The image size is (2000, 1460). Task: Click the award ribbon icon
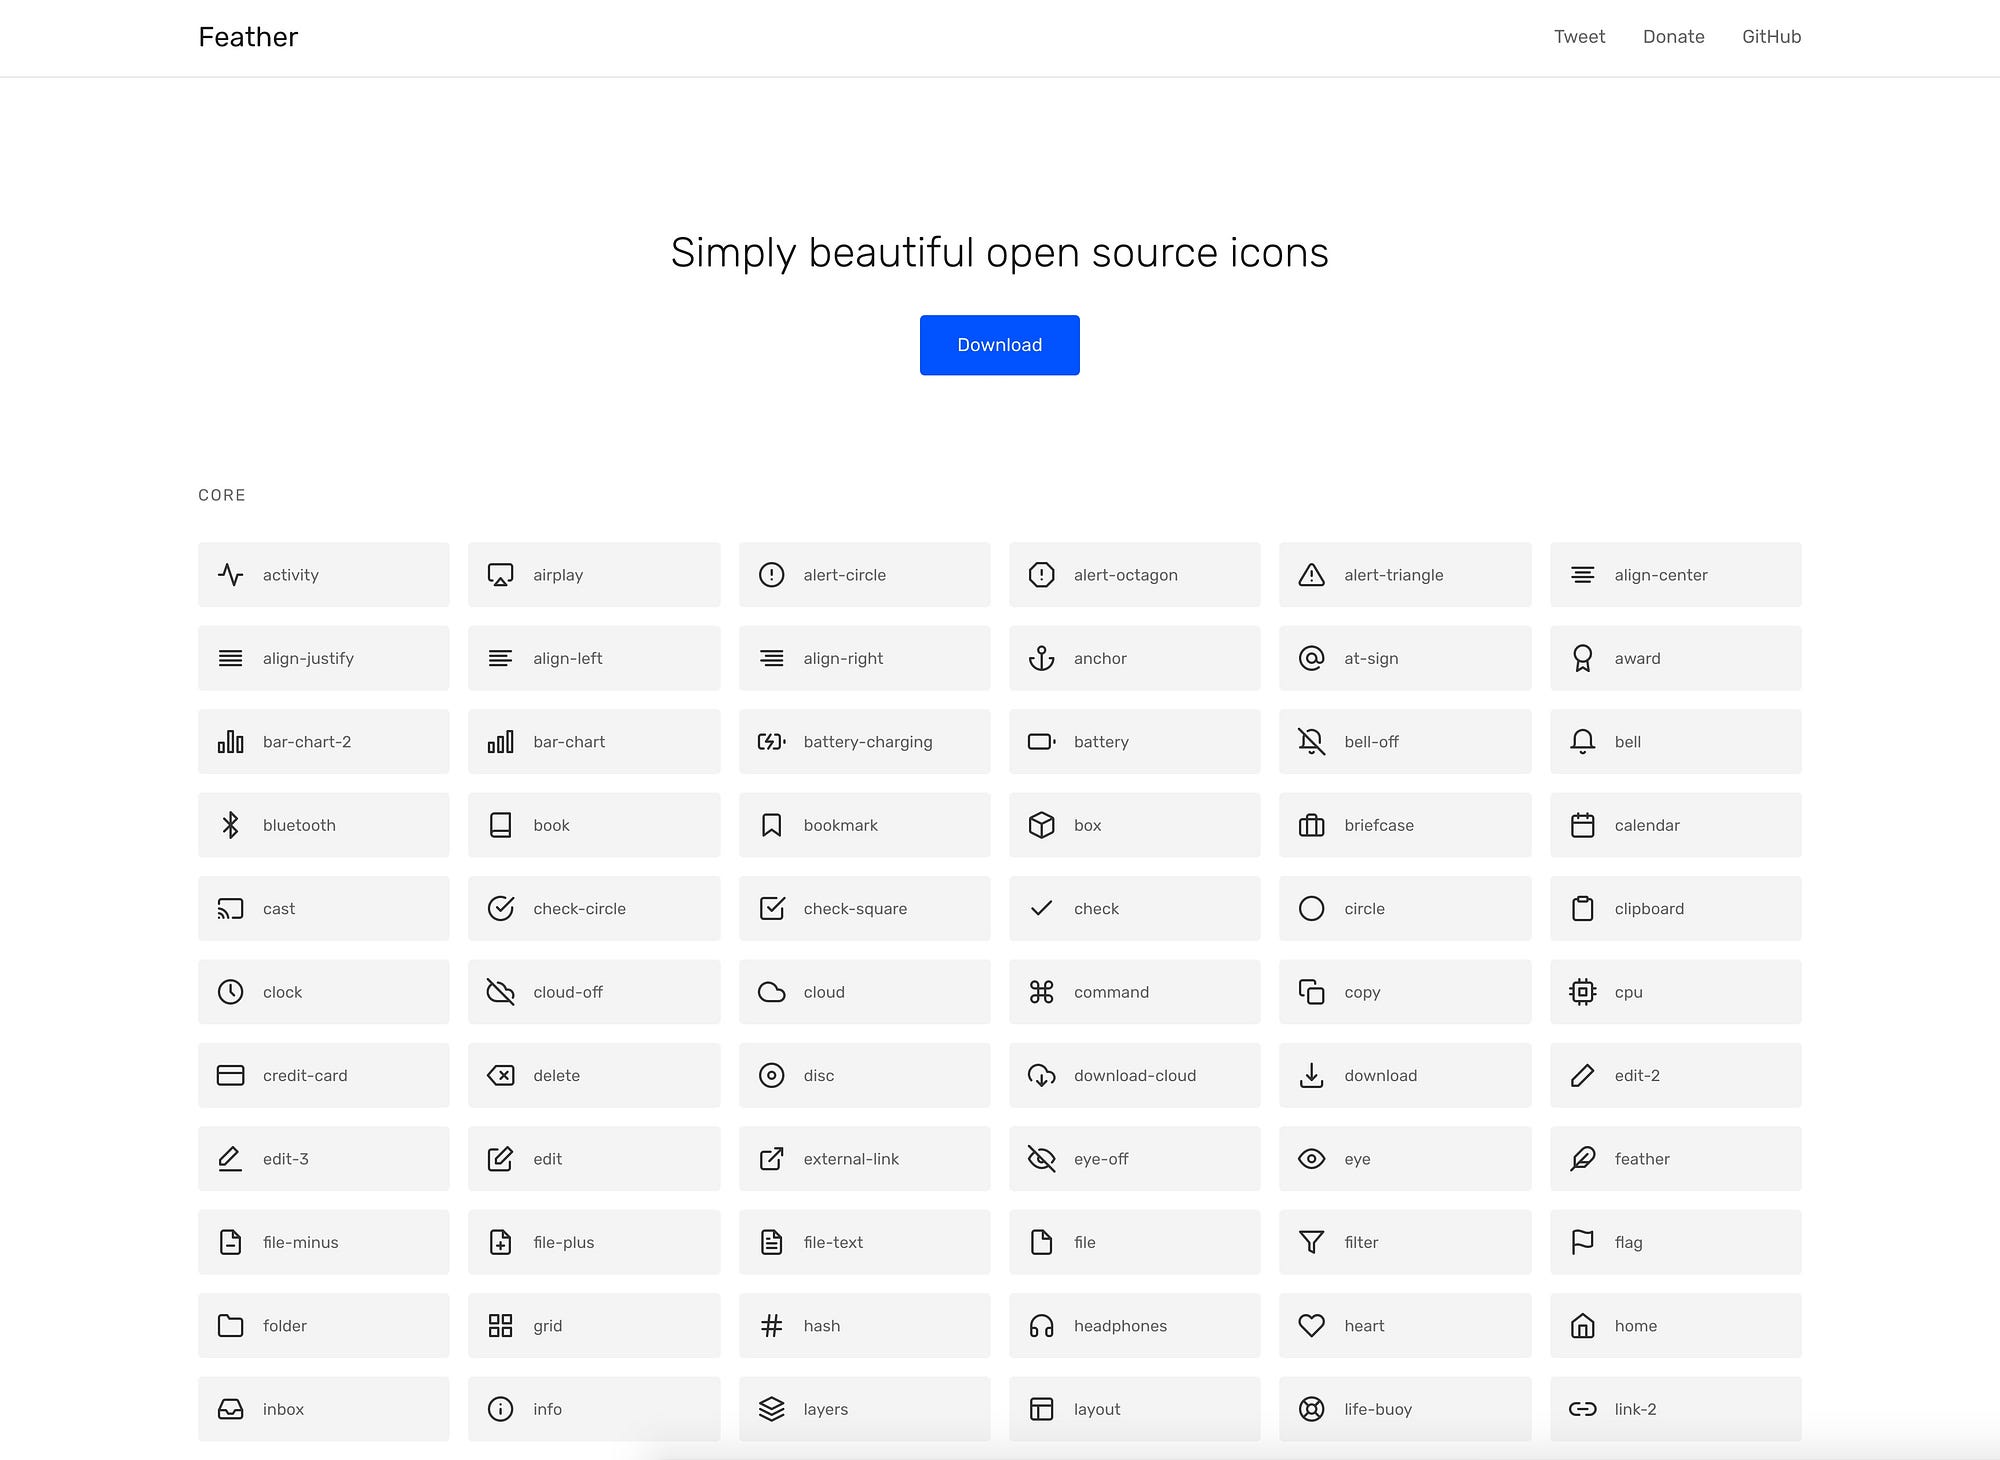1582,658
